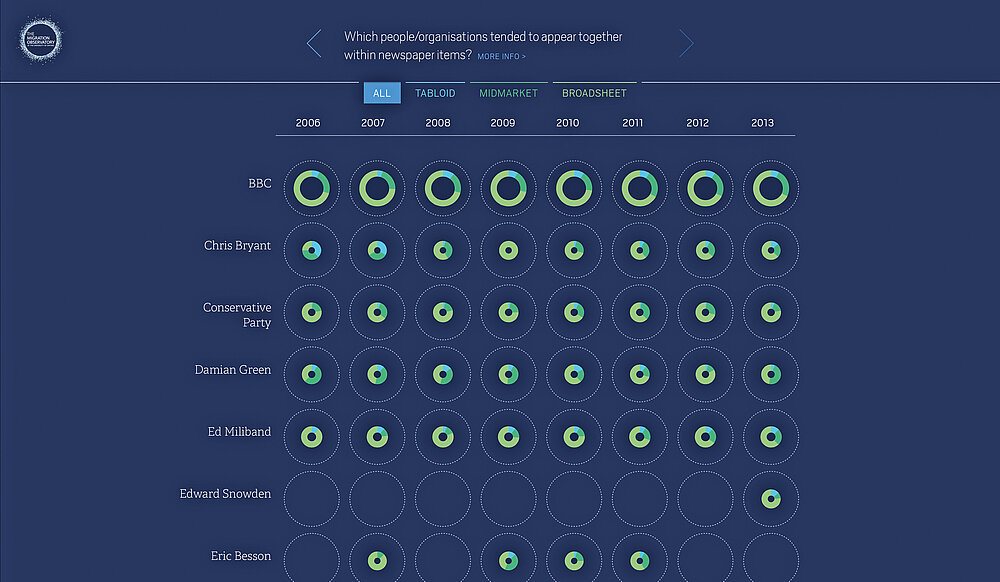The width and height of the screenshot is (1000, 582).
Task: Select Ed Miliband donut for 2008
Action: click(x=442, y=436)
